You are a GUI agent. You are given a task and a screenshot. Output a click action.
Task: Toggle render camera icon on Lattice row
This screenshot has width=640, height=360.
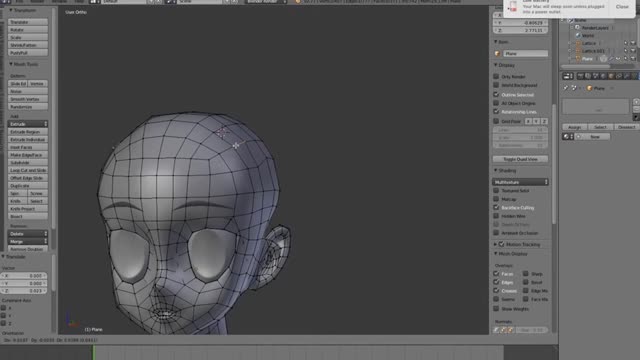[633, 43]
